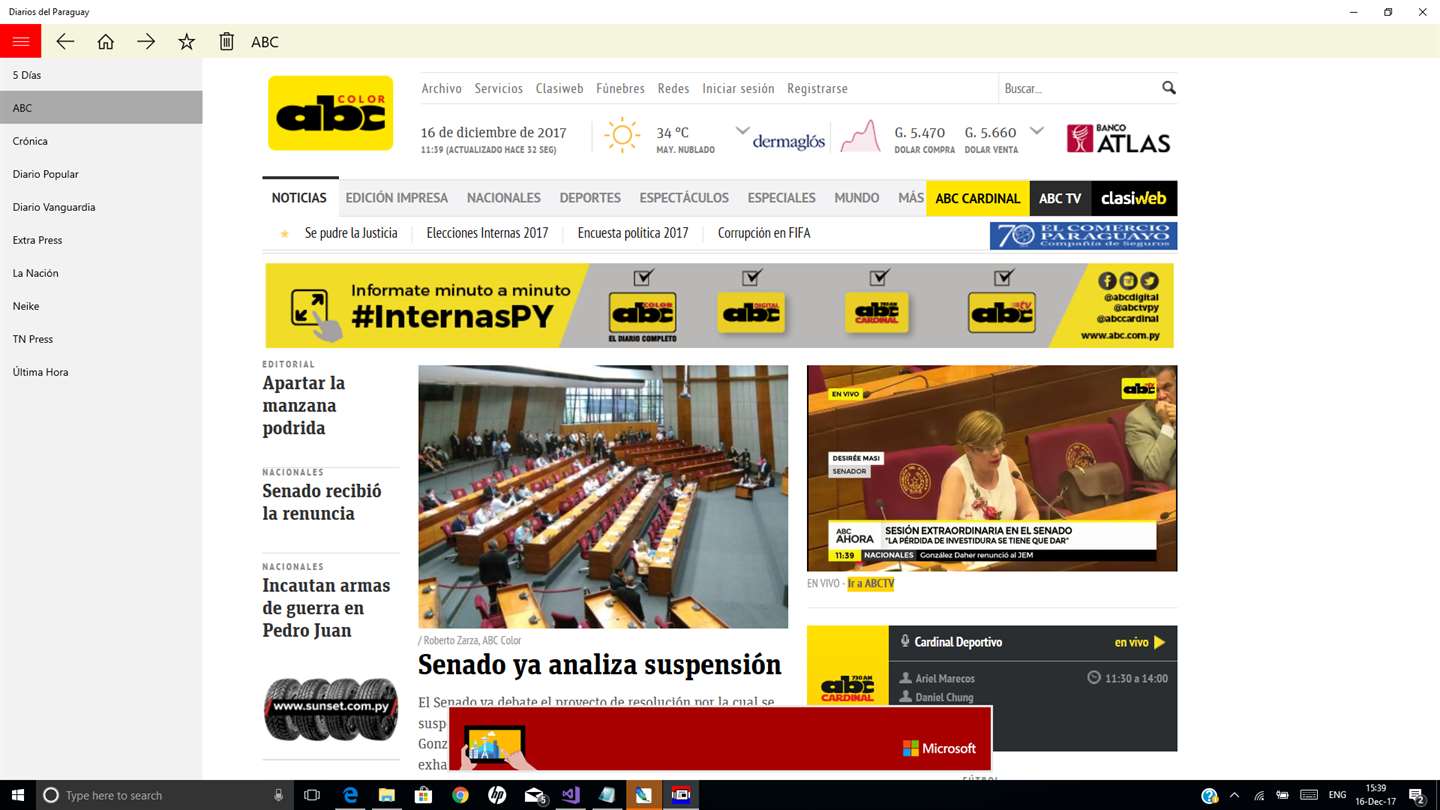Click the dollar exchange chart icon
Screen dimensions: 1440x810
coord(860,136)
